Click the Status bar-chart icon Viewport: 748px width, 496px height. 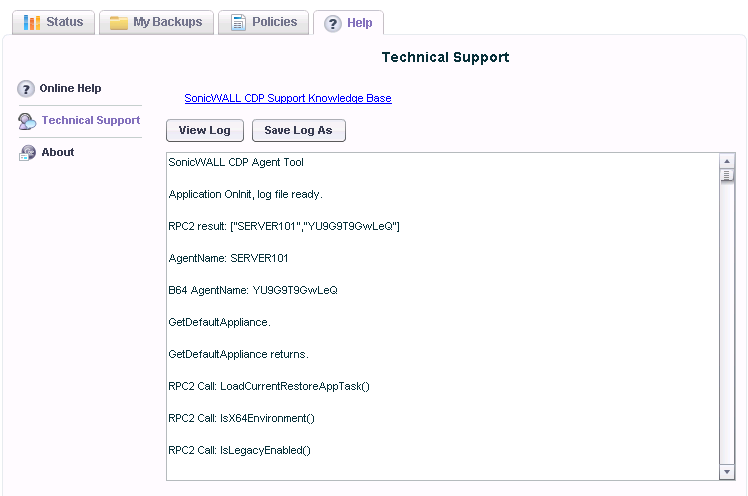31,22
